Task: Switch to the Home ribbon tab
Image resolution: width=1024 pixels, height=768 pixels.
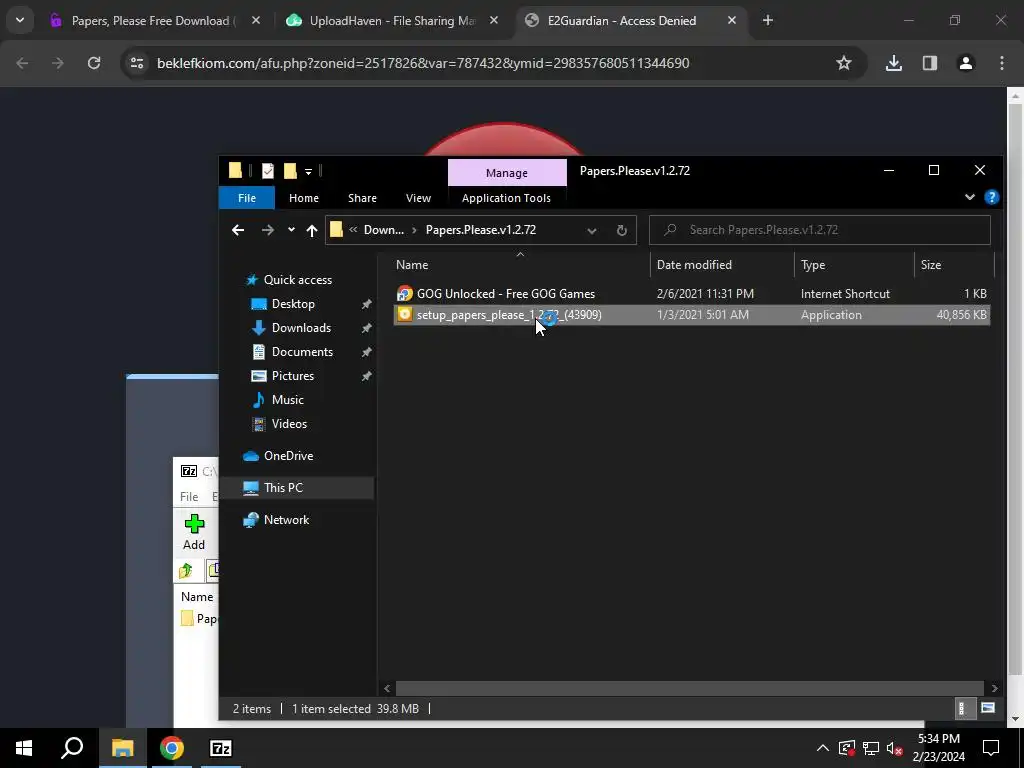Action: pyautogui.click(x=304, y=198)
